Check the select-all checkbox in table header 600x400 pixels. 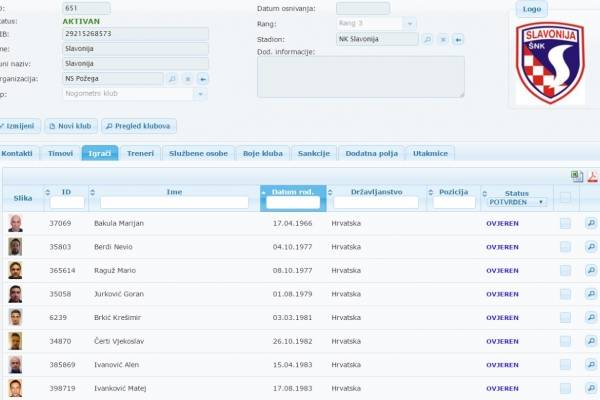565,197
